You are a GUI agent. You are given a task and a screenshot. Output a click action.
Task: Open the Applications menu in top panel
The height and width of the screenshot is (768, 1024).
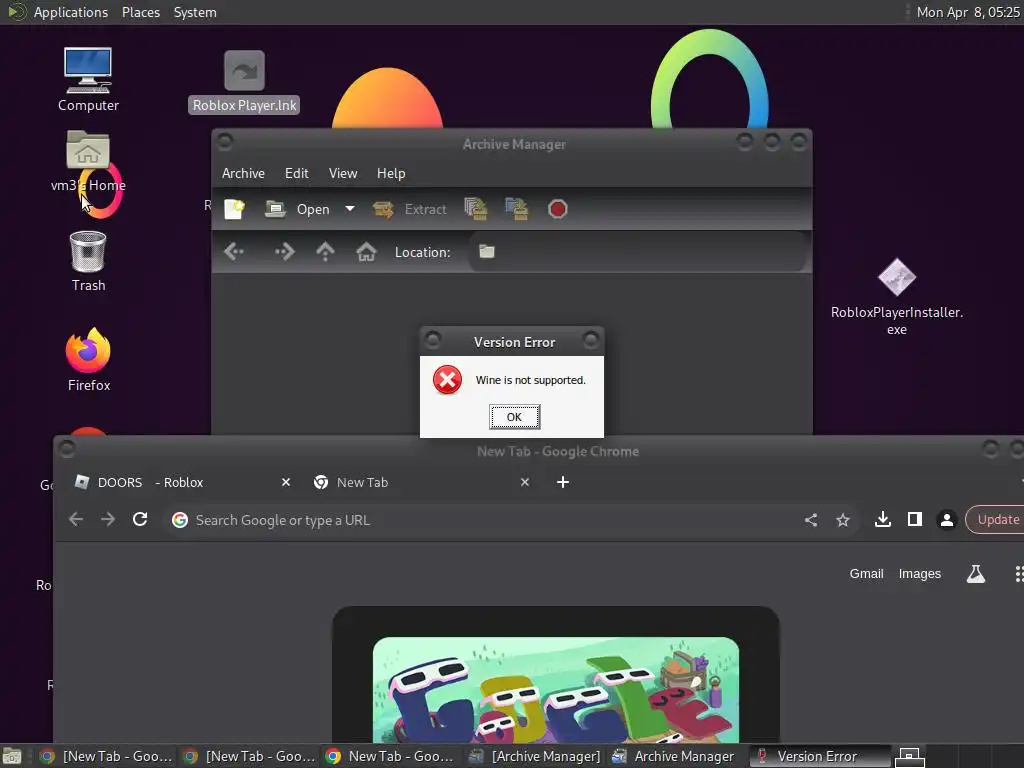point(71,12)
